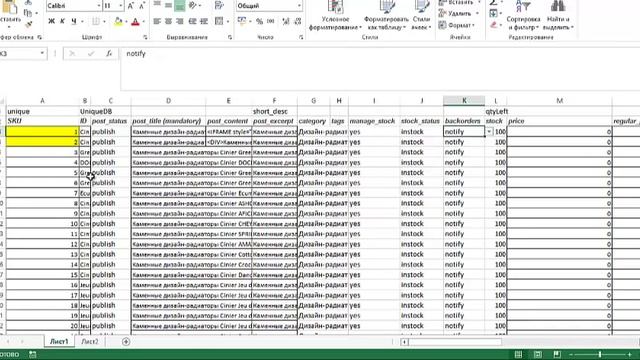Open the number format 'Общий' dropdown
Viewport: 640px width, 360px height.
[299, 6]
